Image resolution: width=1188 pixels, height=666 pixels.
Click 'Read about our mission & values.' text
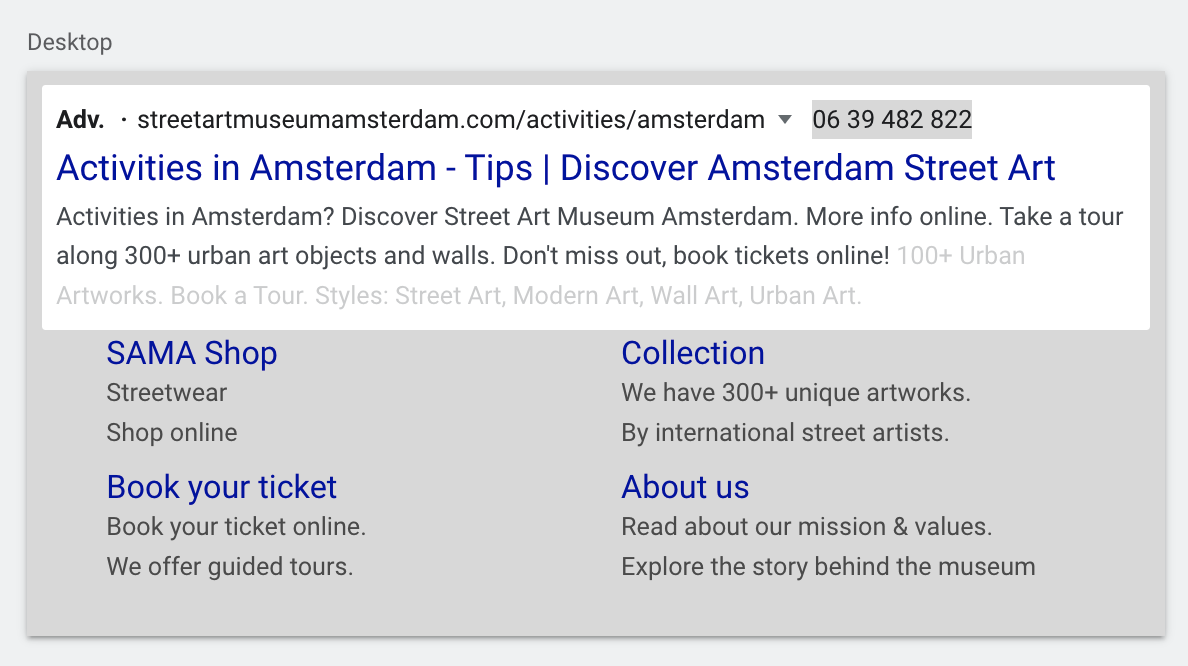pyautogui.click(x=807, y=527)
